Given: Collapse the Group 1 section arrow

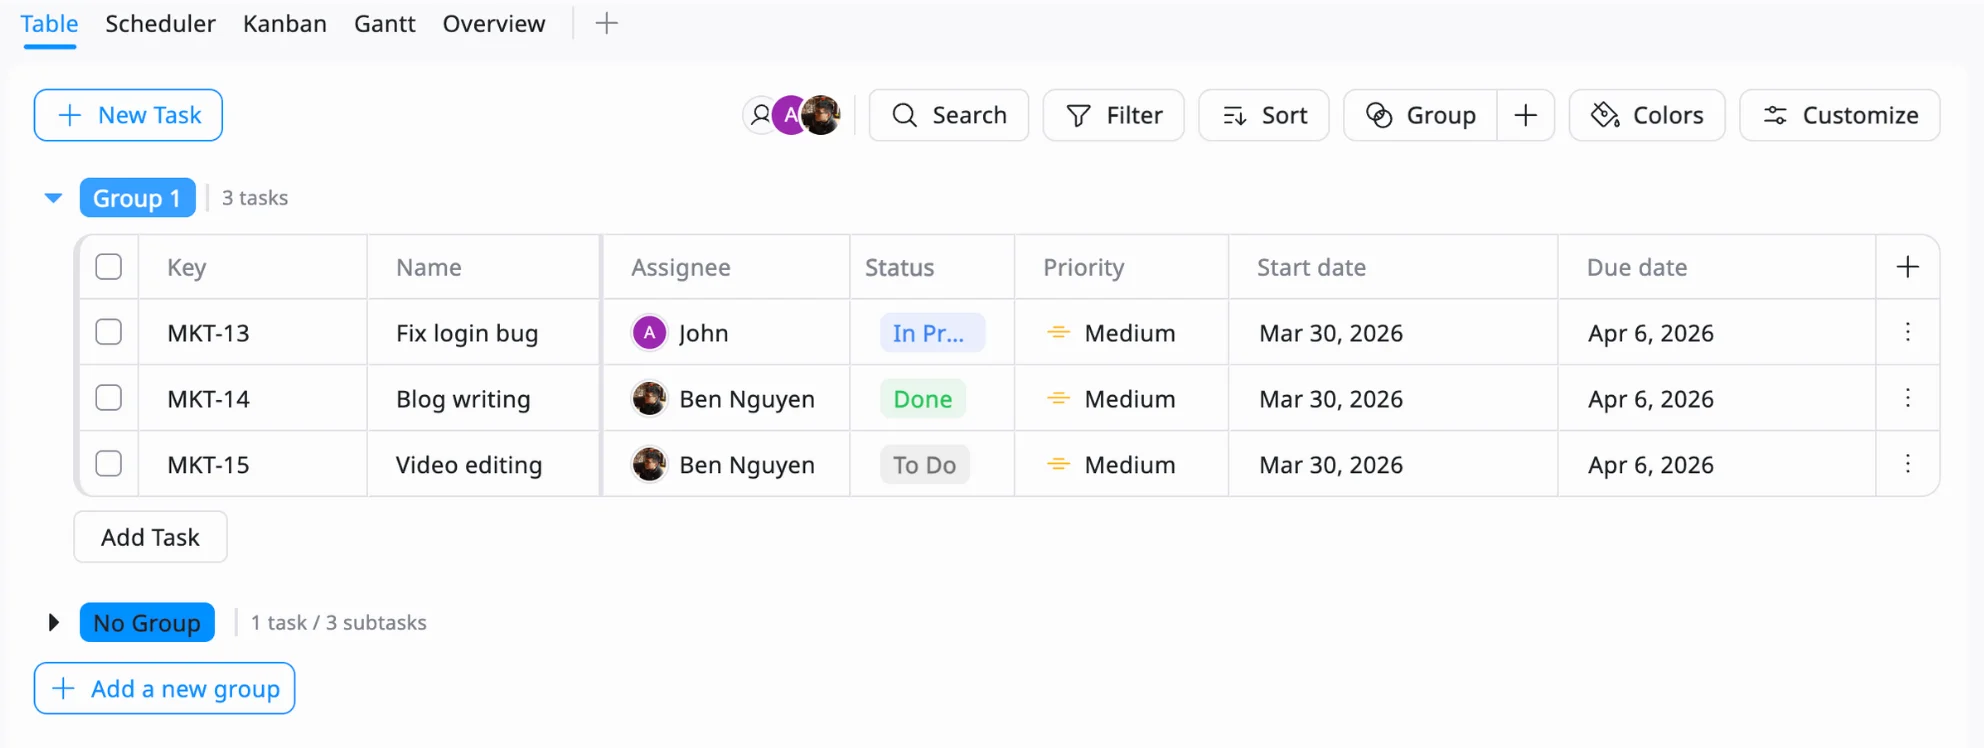Looking at the screenshot, I should pos(54,198).
